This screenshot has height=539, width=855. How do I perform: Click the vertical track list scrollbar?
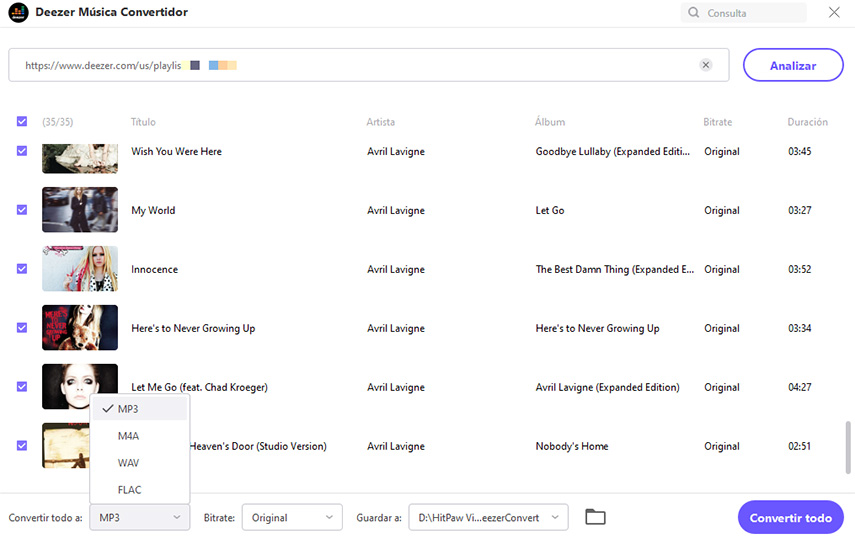847,447
